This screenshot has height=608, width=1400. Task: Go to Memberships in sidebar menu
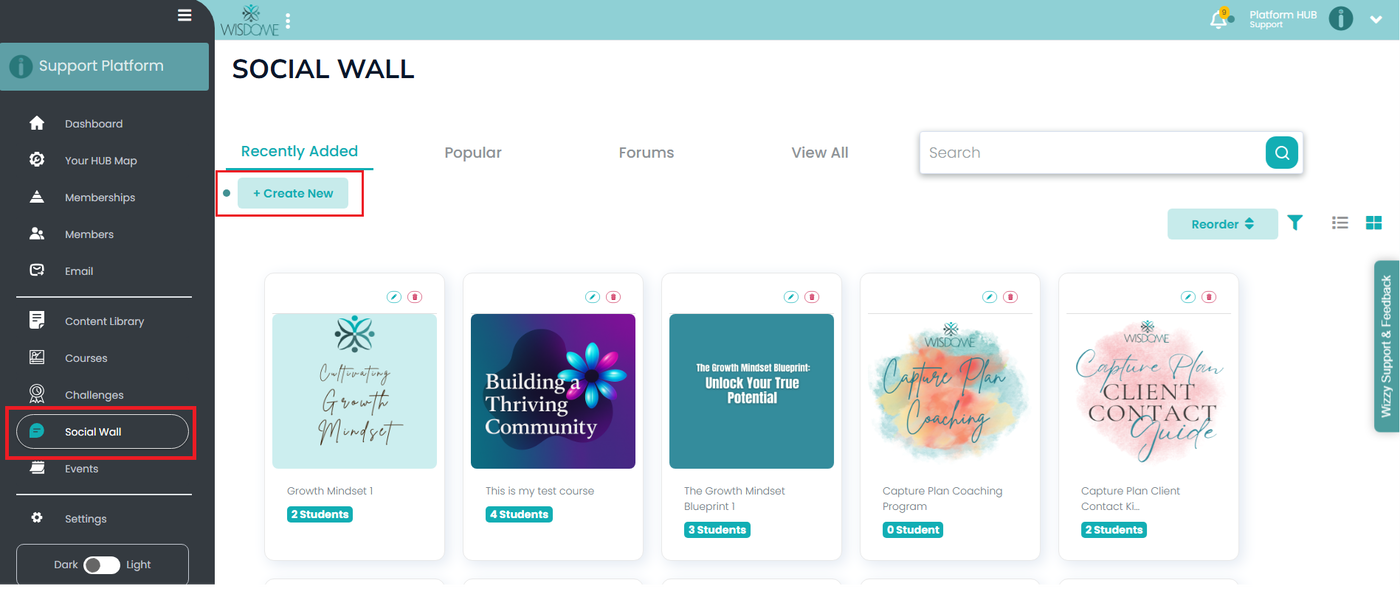(100, 198)
